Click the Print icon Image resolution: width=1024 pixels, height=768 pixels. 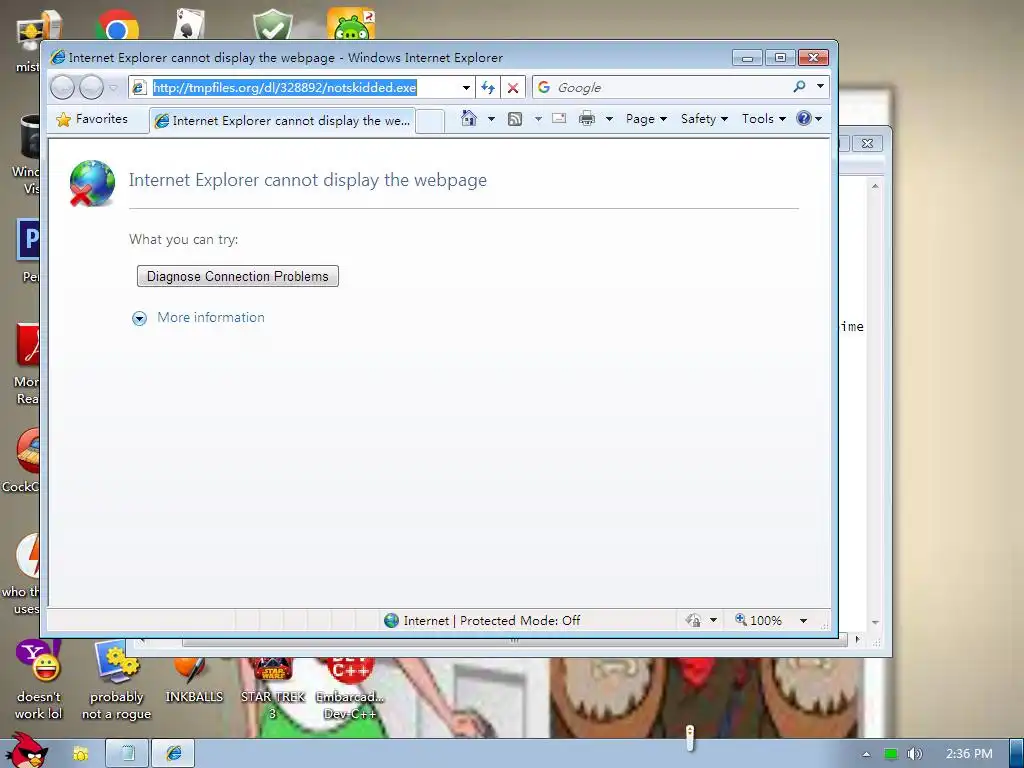pos(587,119)
